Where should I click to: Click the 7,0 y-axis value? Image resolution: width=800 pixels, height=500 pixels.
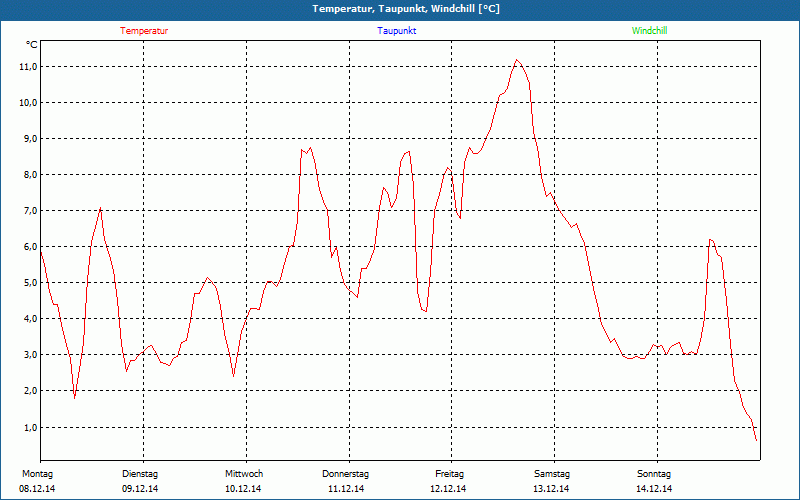(29, 211)
